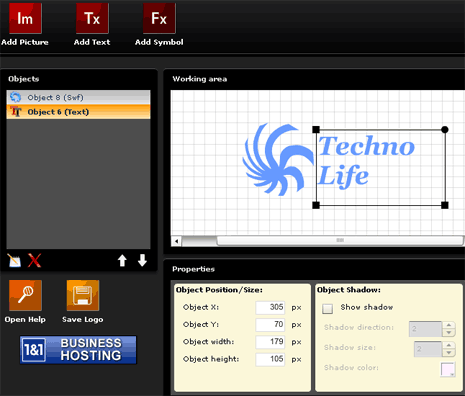Open Help with magnifier icon

point(25,295)
